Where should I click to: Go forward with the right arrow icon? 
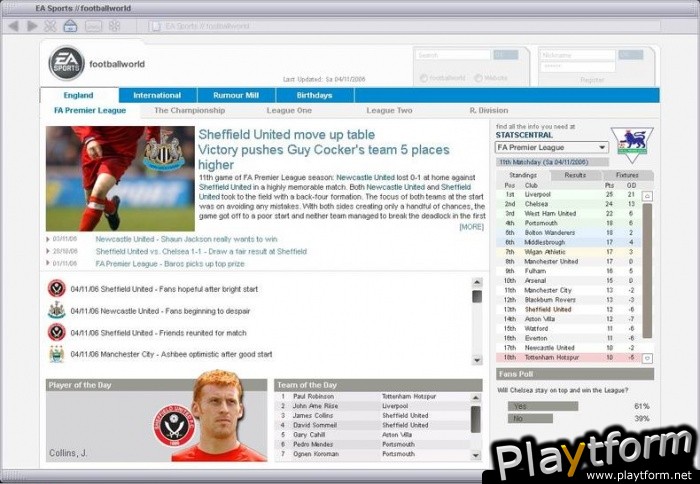point(32,26)
